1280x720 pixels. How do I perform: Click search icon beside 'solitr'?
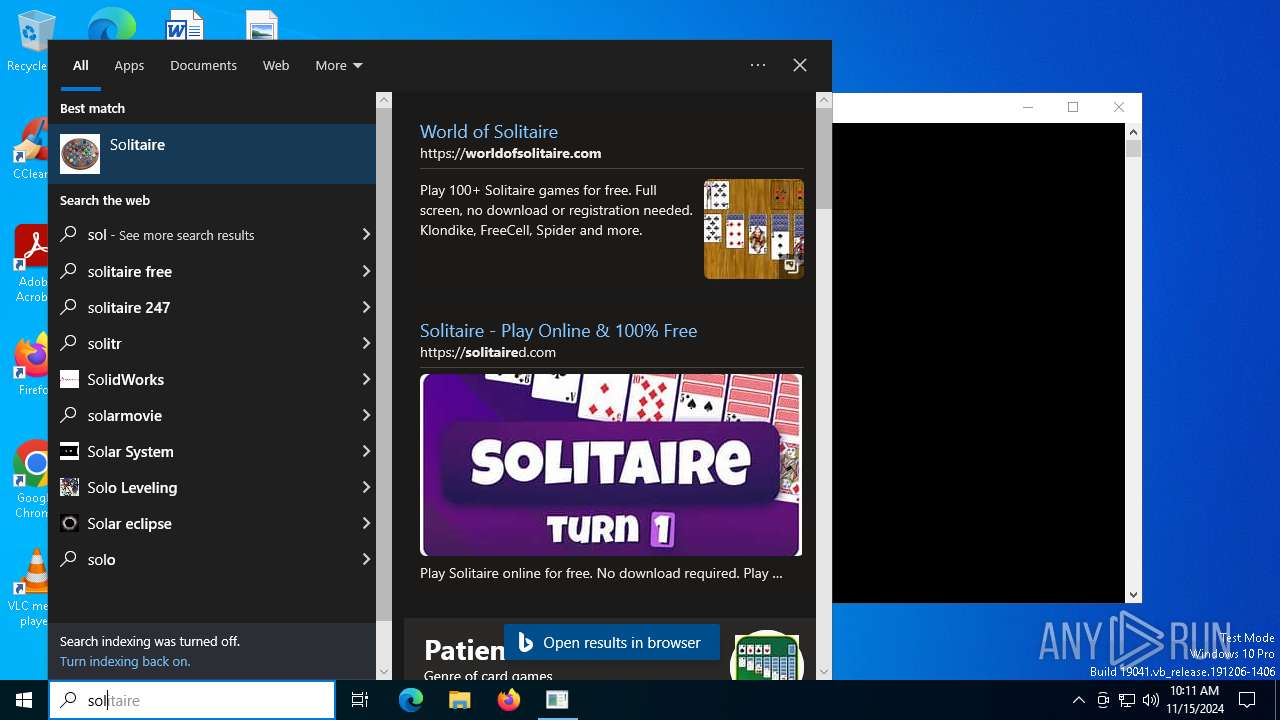point(69,343)
